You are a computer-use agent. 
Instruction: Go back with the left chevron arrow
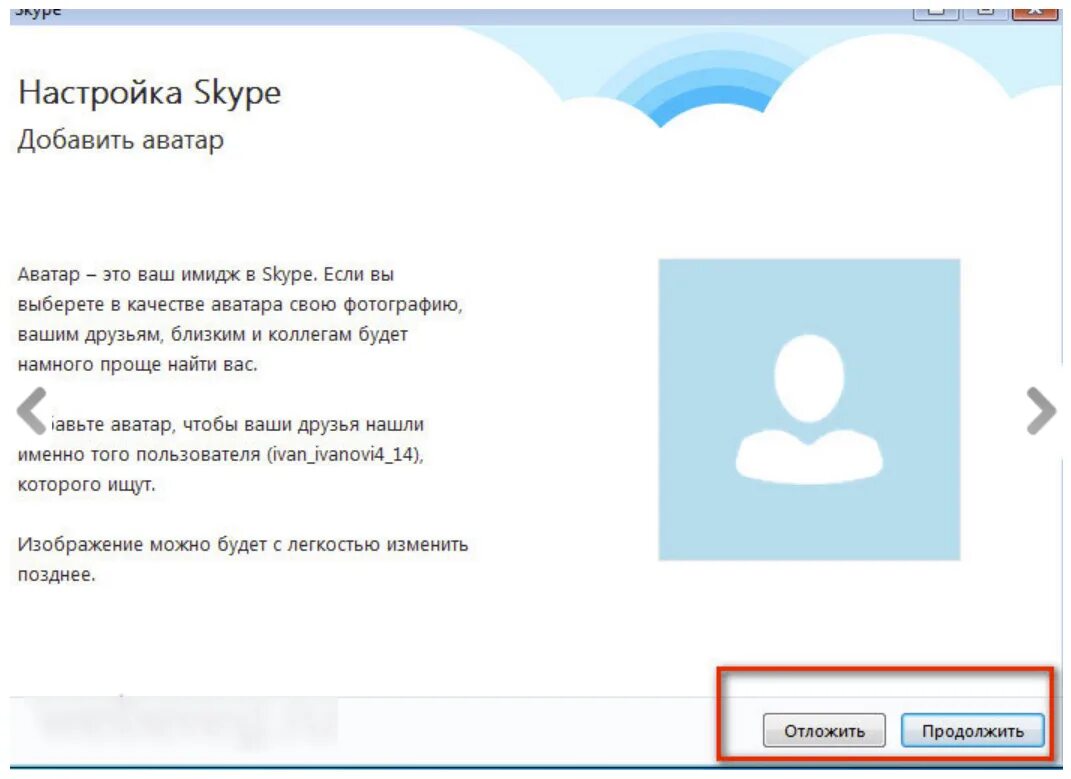tap(31, 411)
